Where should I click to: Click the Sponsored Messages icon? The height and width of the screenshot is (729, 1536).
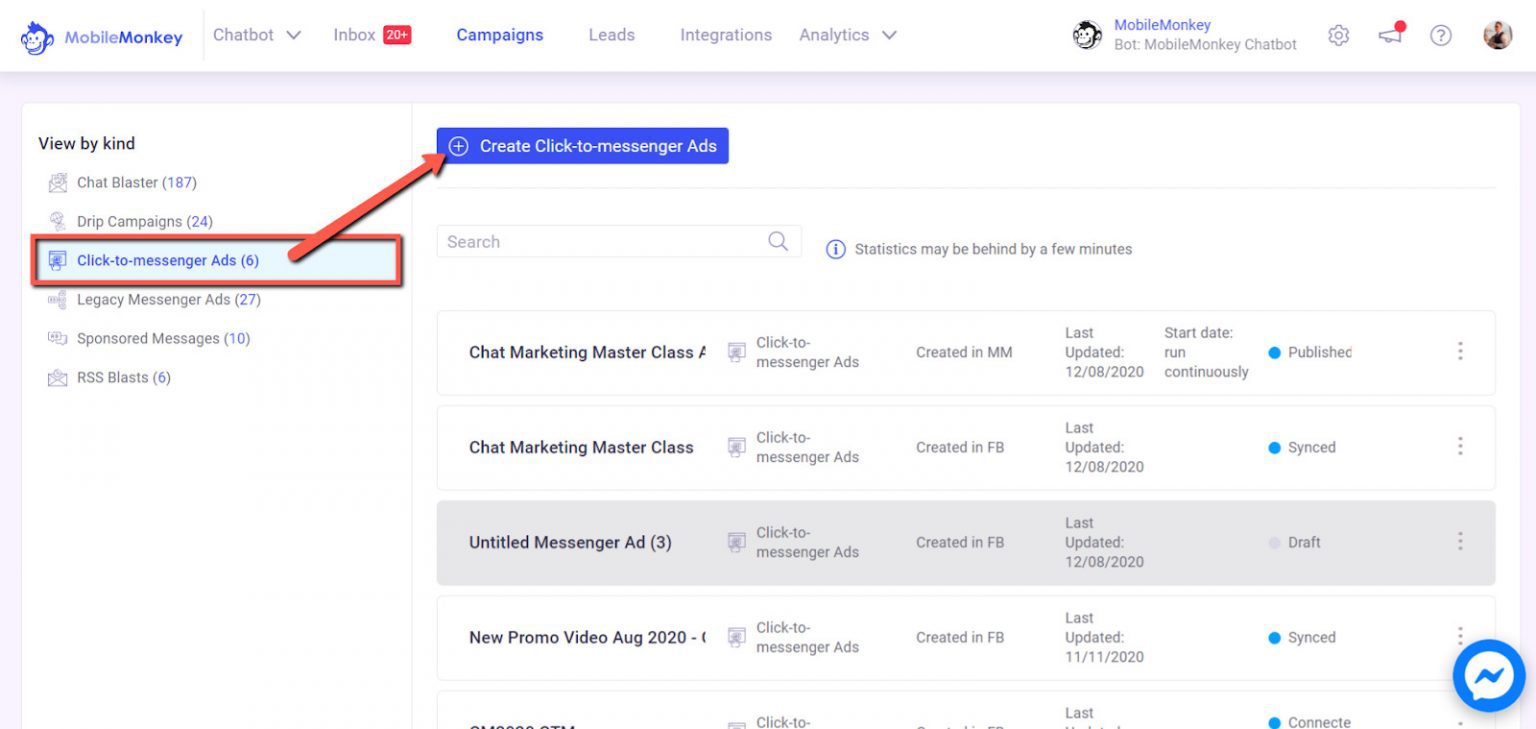57,338
